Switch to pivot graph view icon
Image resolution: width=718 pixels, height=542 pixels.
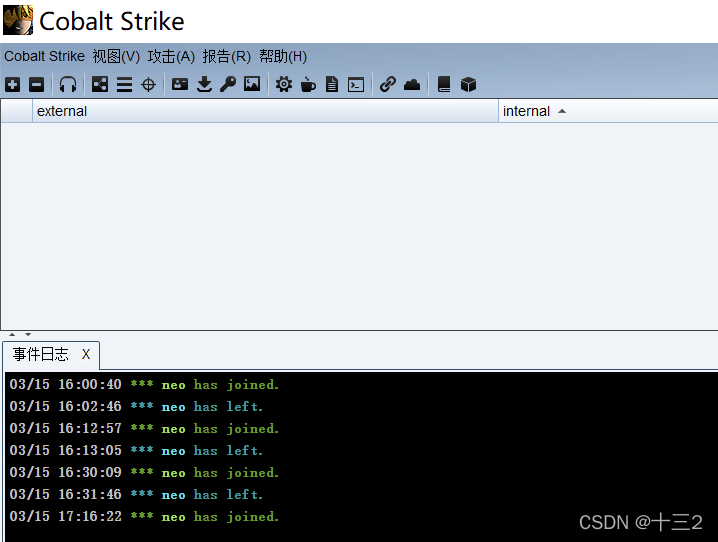(100, 85)
